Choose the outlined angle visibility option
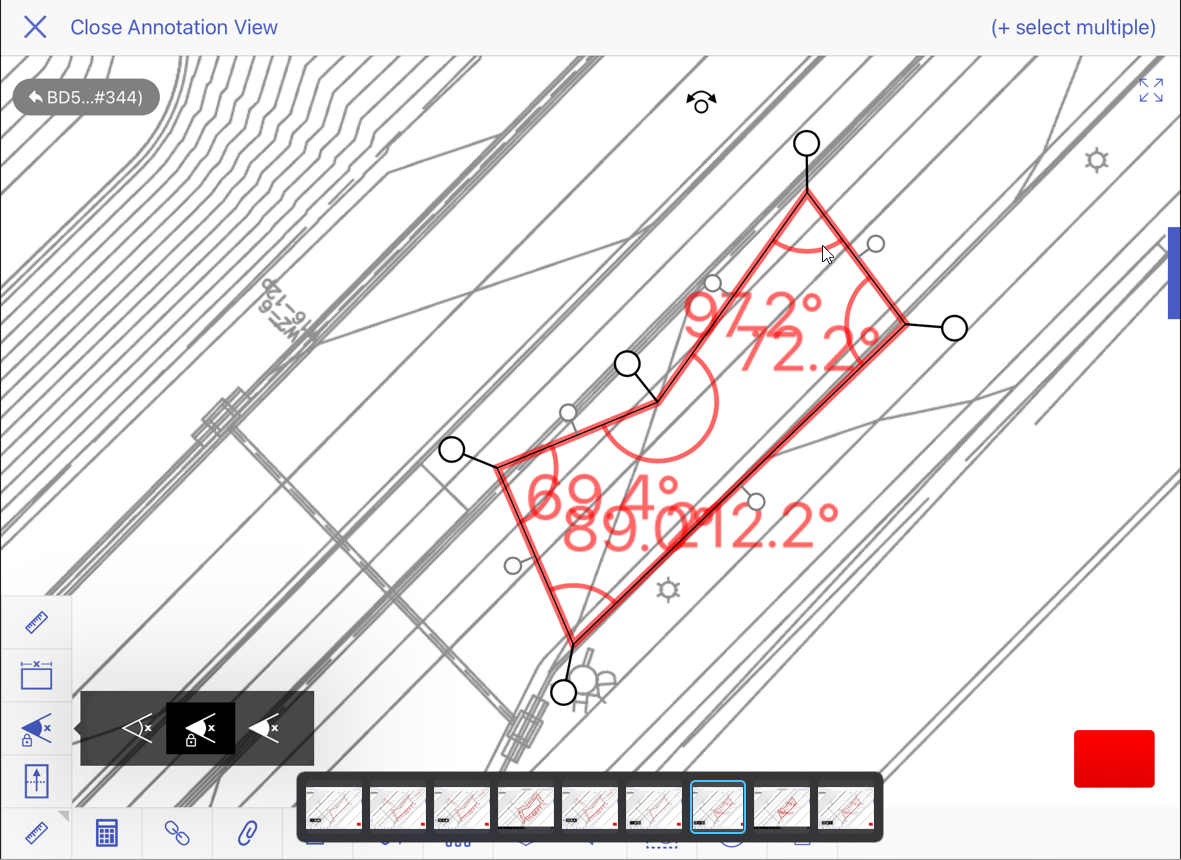Screen dimensions: 1181x860 point(137,728)
